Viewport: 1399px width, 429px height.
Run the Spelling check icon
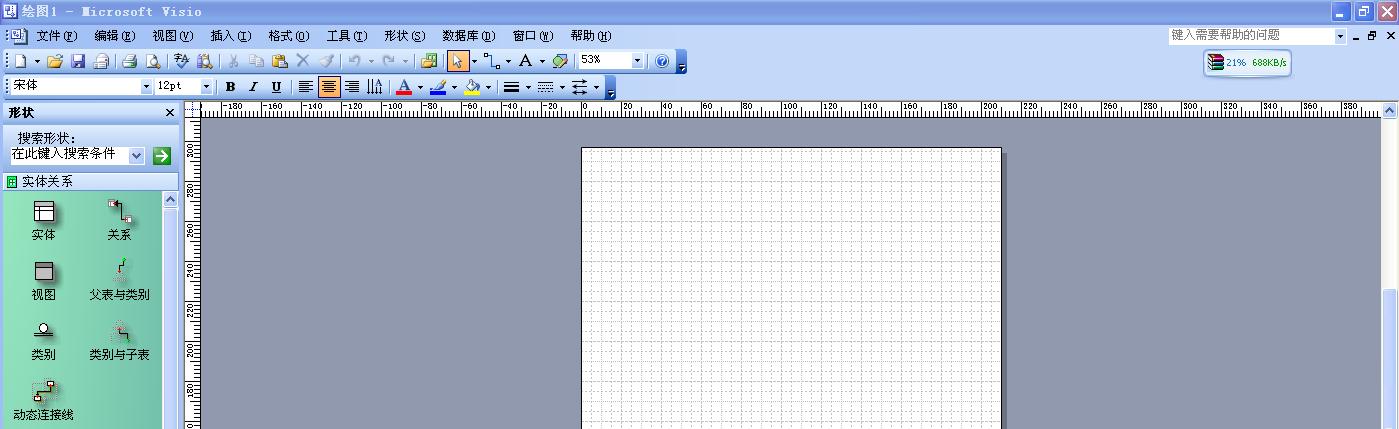click(x=182, y=61)
